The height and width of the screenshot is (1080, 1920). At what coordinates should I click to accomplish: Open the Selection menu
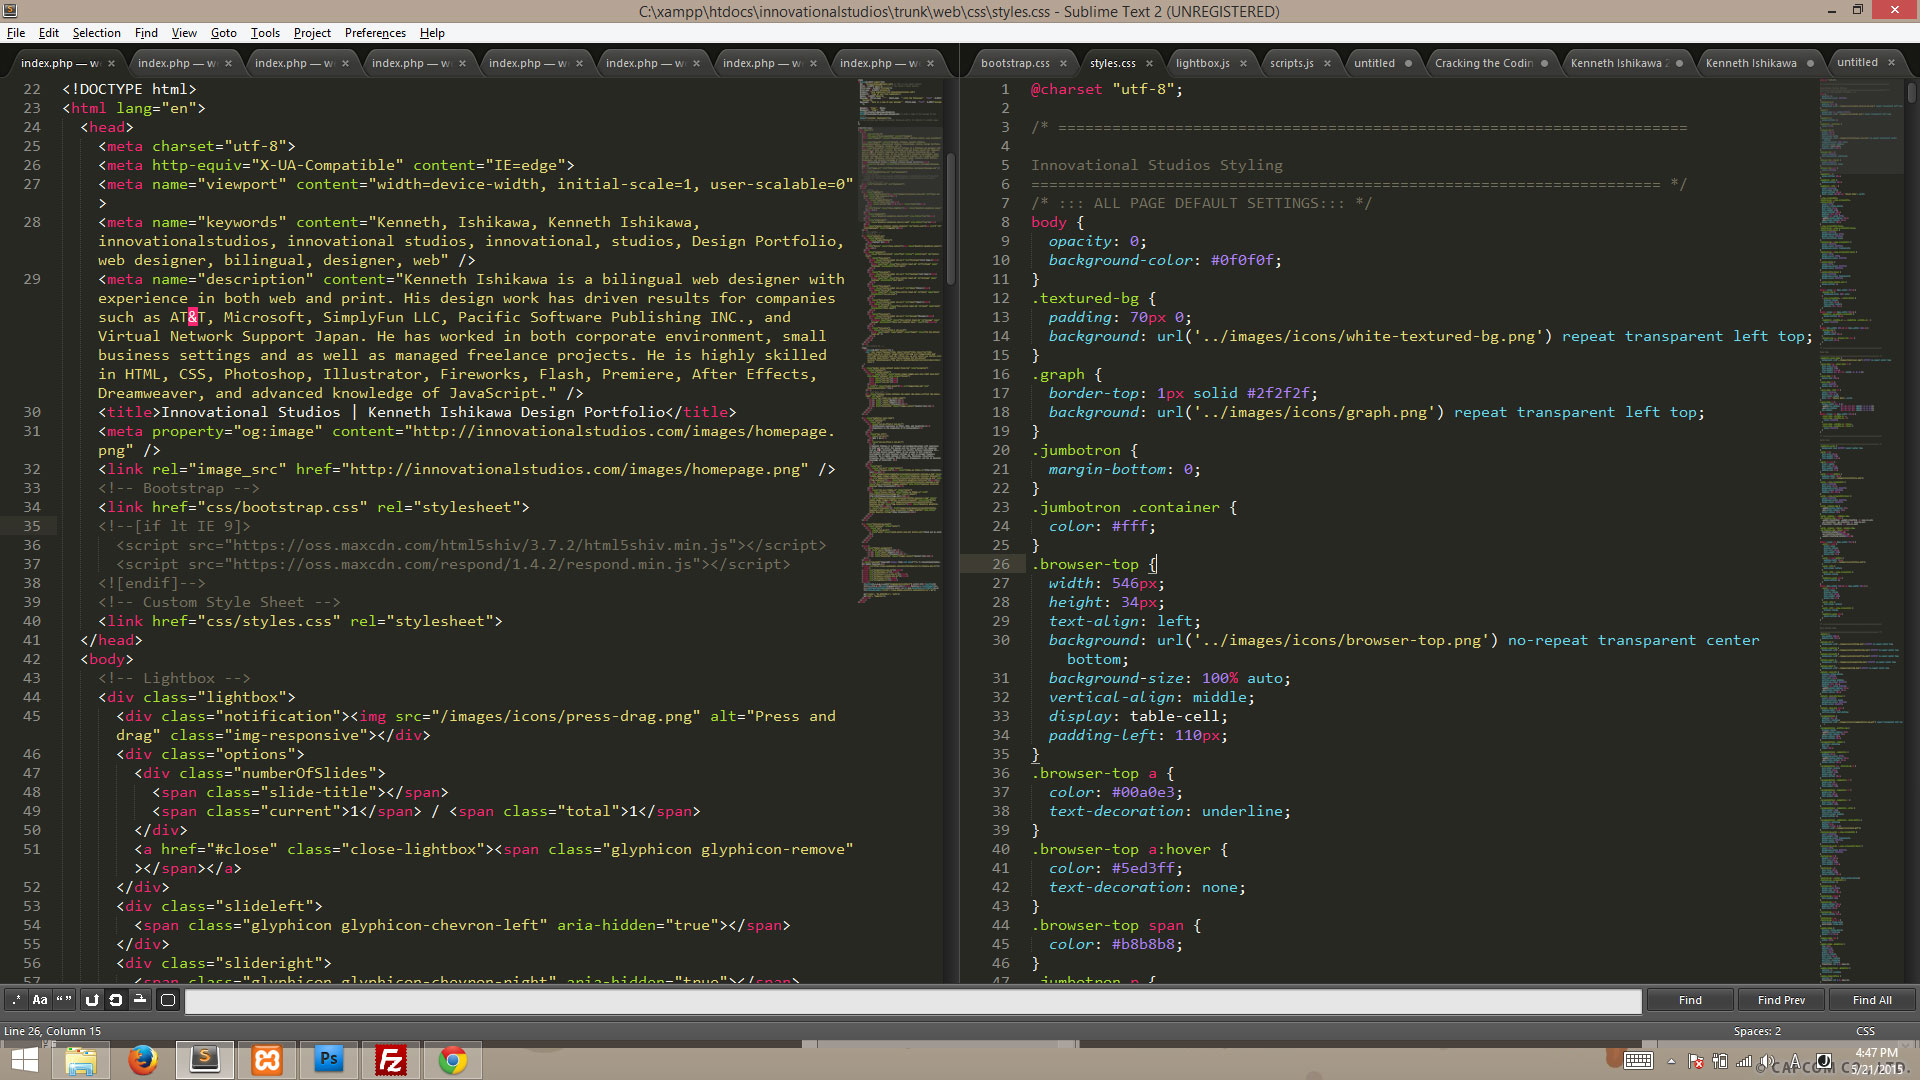pyautogui.click(x=97, y=33)
